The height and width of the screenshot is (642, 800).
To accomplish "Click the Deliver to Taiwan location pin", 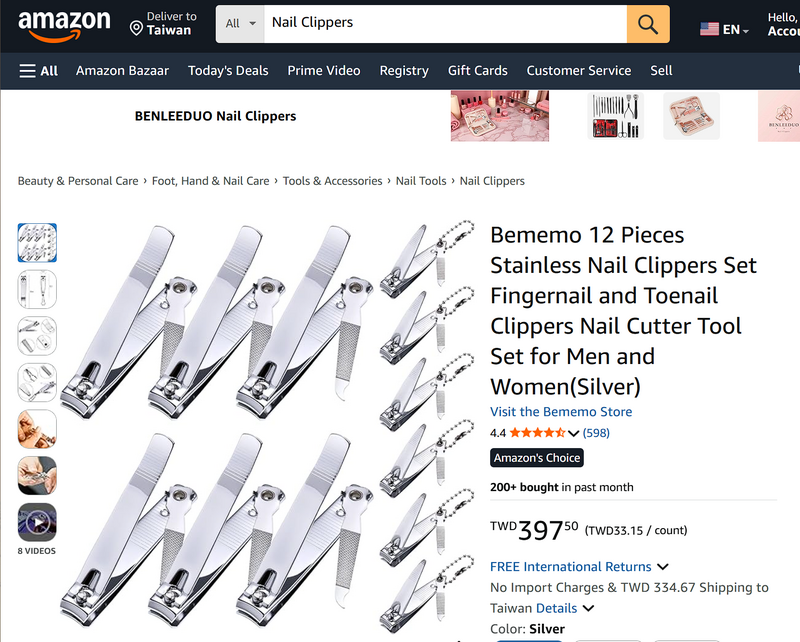I will pos(137,29).
